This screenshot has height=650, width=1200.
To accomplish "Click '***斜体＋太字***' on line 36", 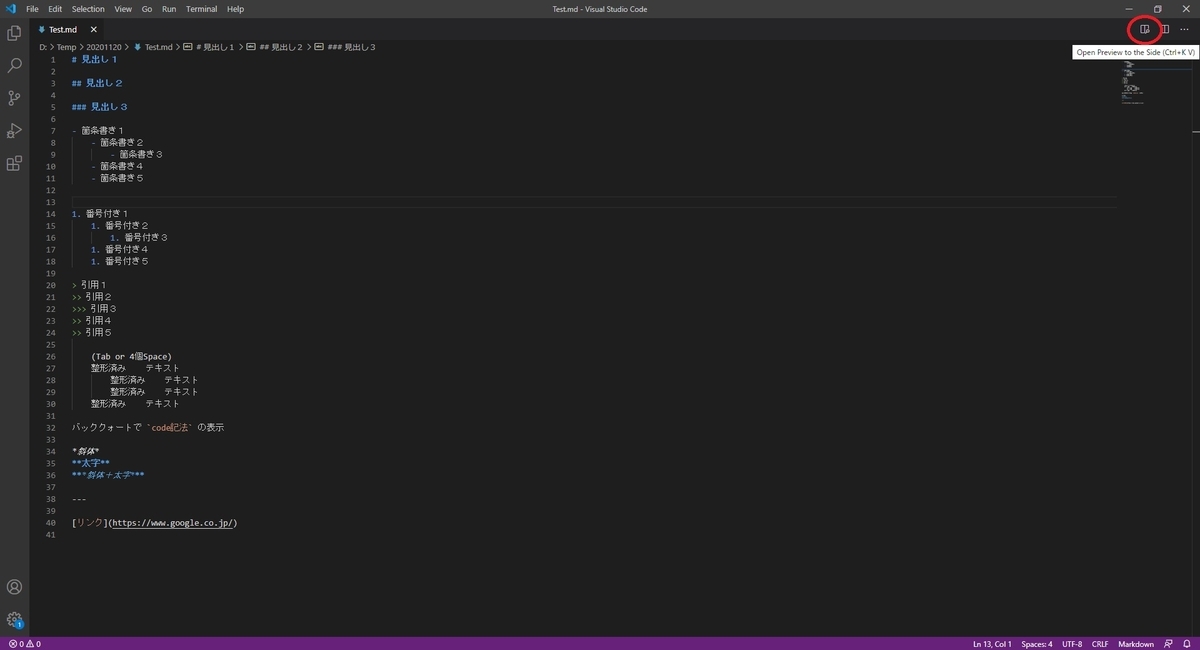I will [108, 475].
